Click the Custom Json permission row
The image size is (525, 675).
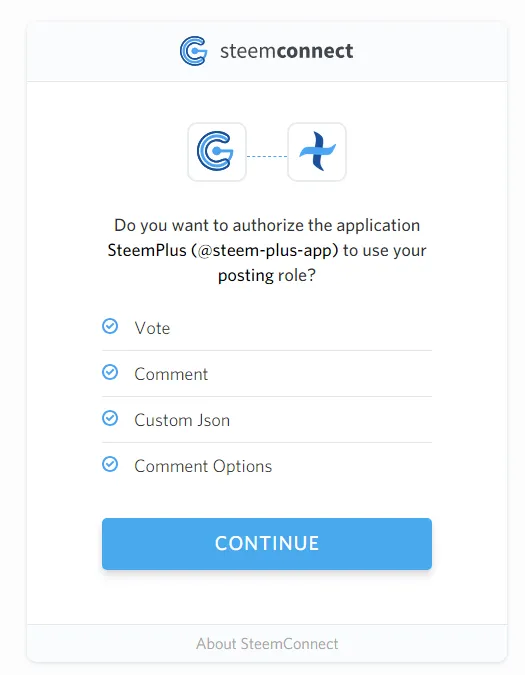pos(267,420)
